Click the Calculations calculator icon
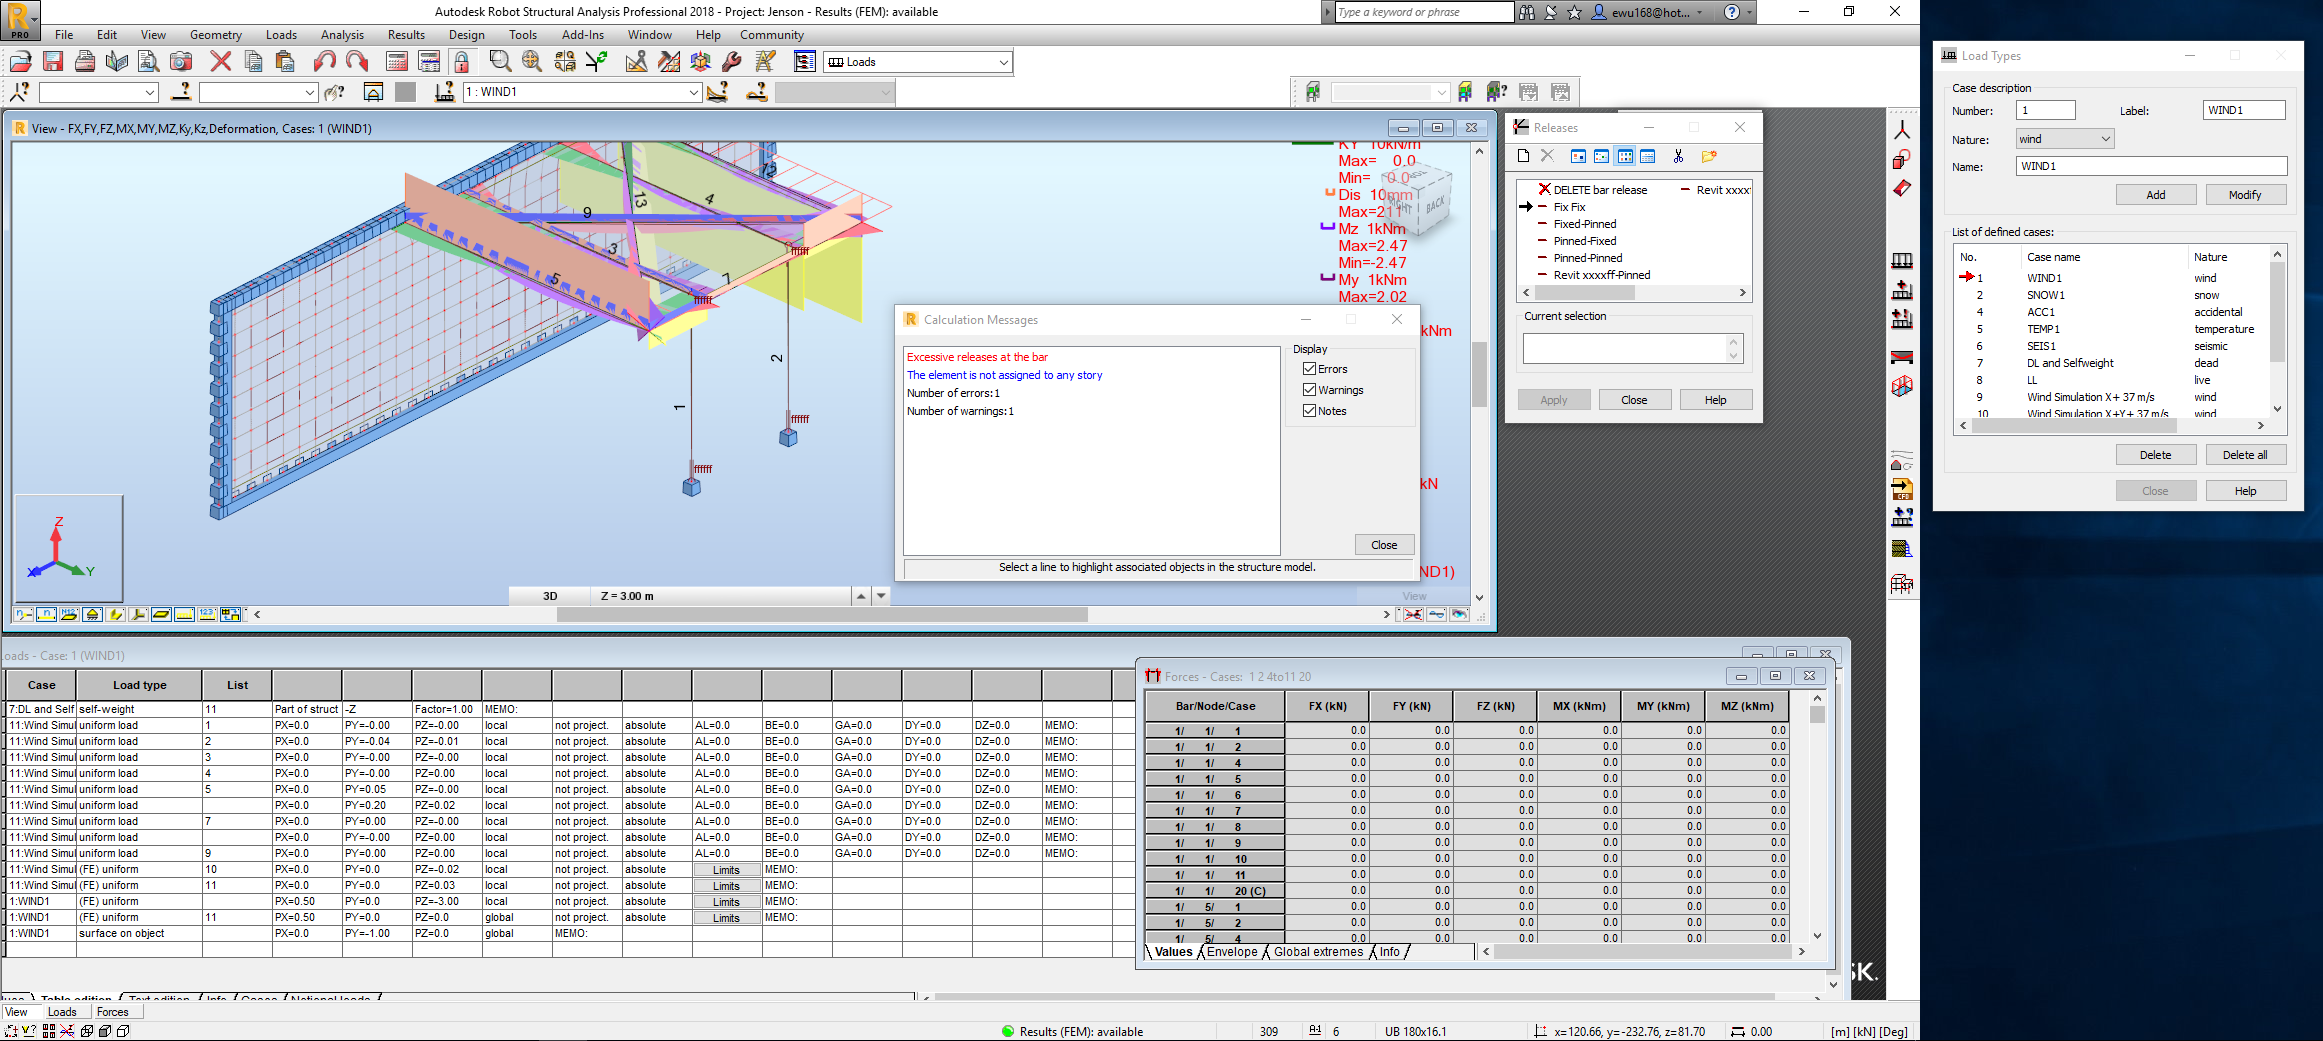Image resolution: width=2323 pixels, height=1041 pixels. (397, 62)
